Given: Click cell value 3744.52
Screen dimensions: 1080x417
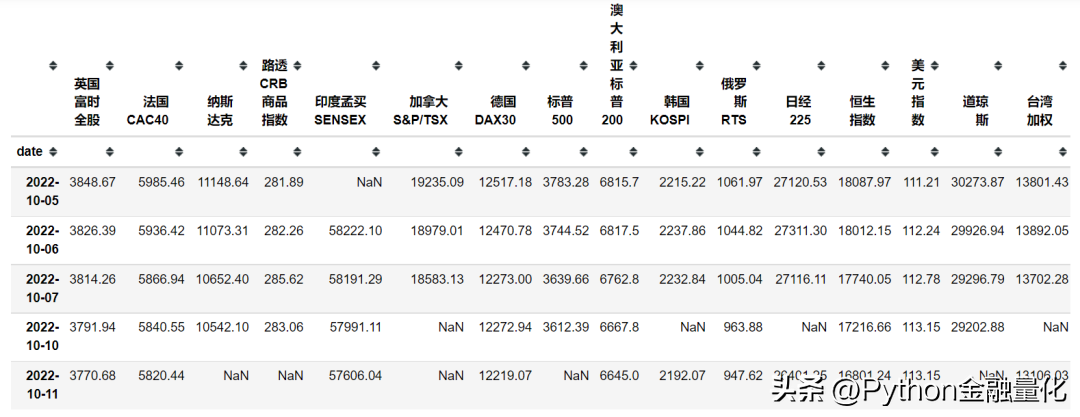Looking at the screenshot, I should tap(565, 231).
